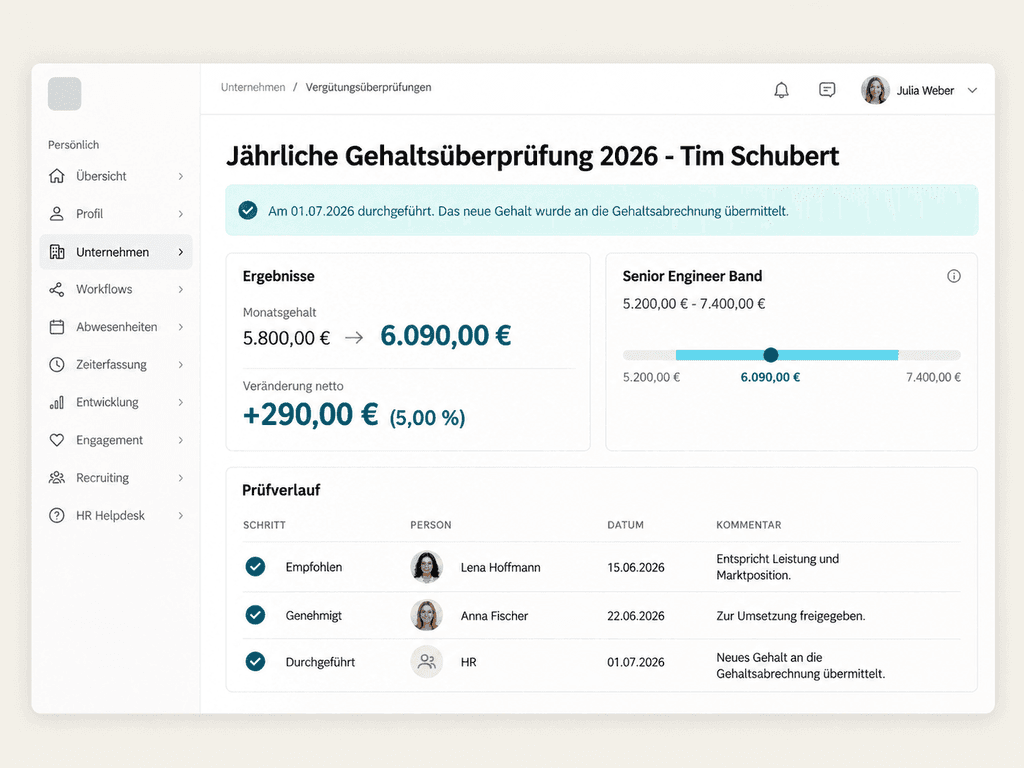Click the Genehmigt step checkmark
The image size is (1024, 768).
click(255, 615)
